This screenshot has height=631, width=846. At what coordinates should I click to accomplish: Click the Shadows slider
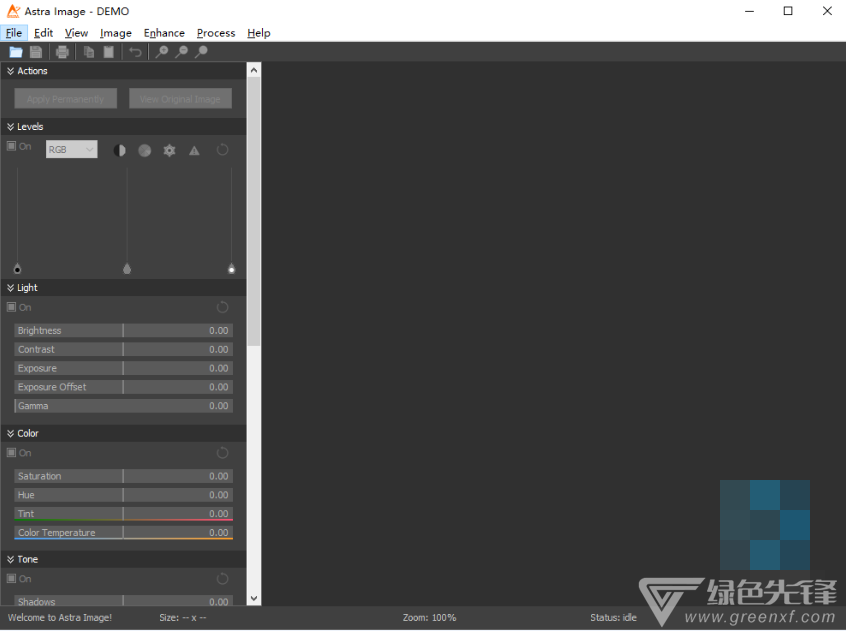(x=124, y=601)
